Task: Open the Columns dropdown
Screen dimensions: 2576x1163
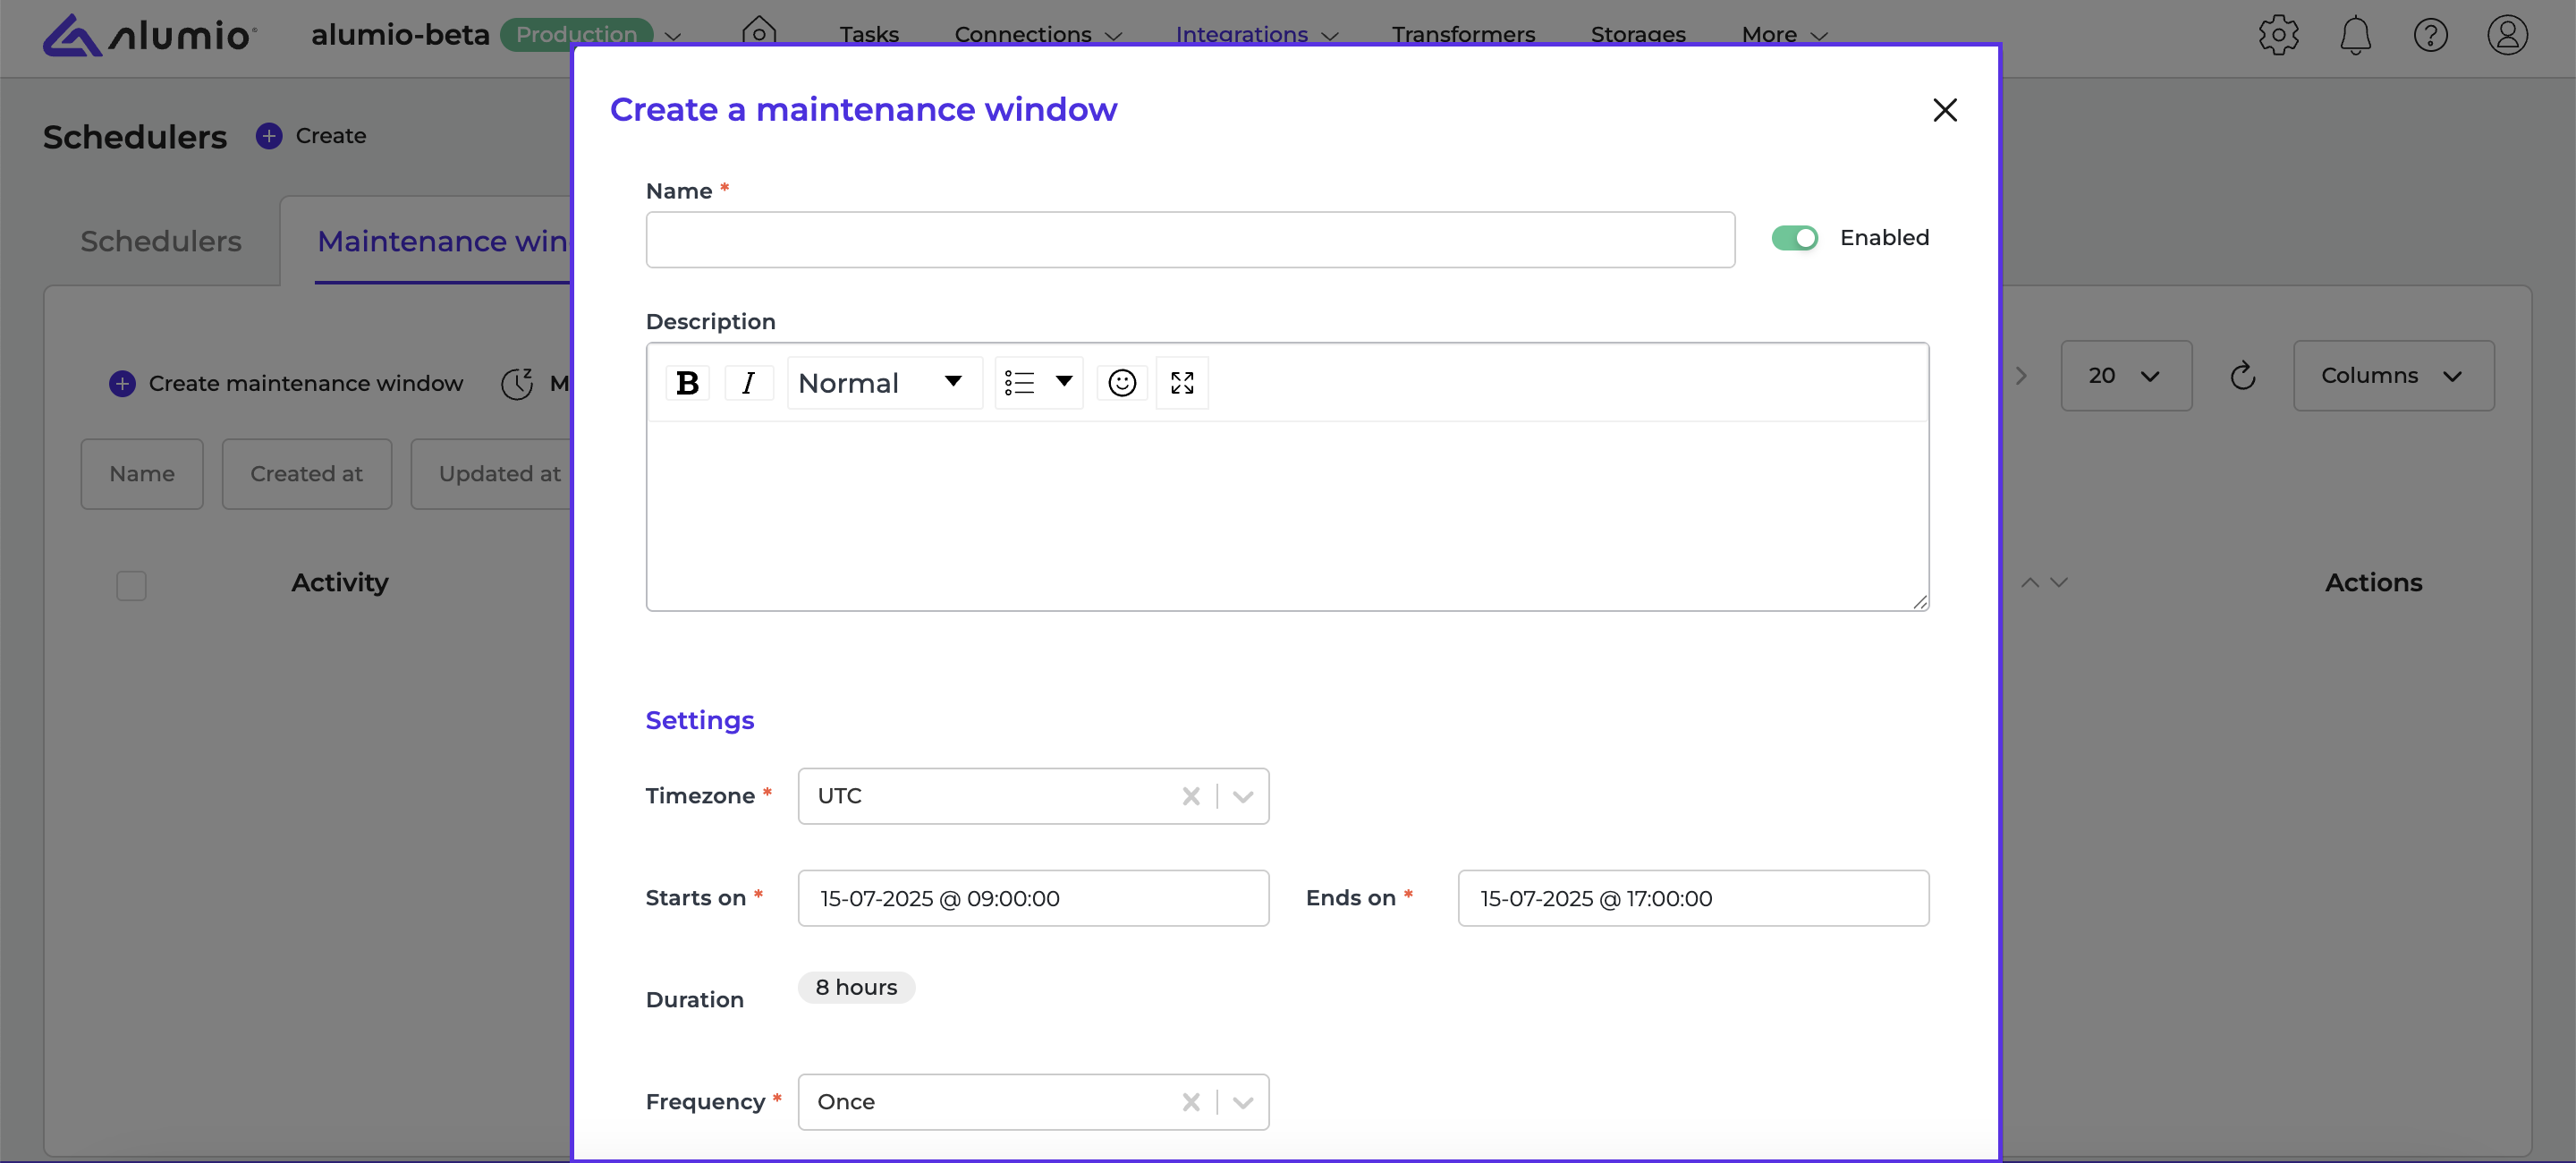Action: click(2393, 375)
